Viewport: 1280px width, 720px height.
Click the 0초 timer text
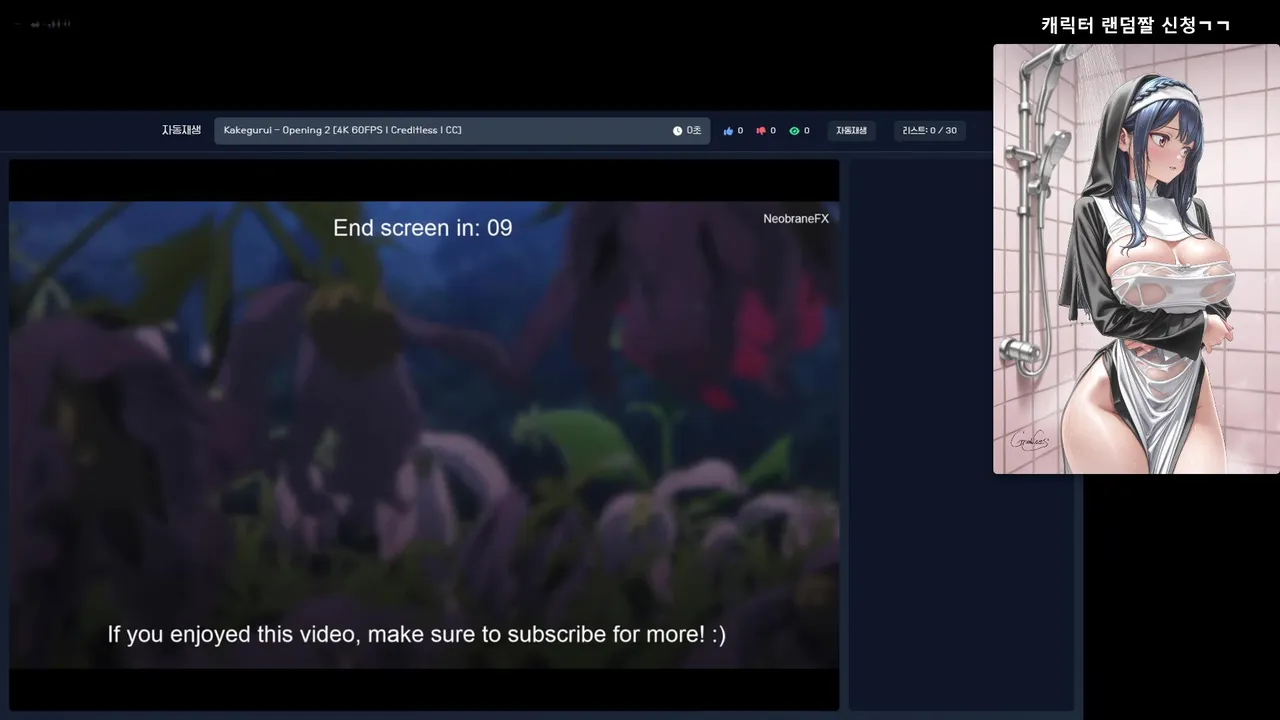tap(694, 131)
